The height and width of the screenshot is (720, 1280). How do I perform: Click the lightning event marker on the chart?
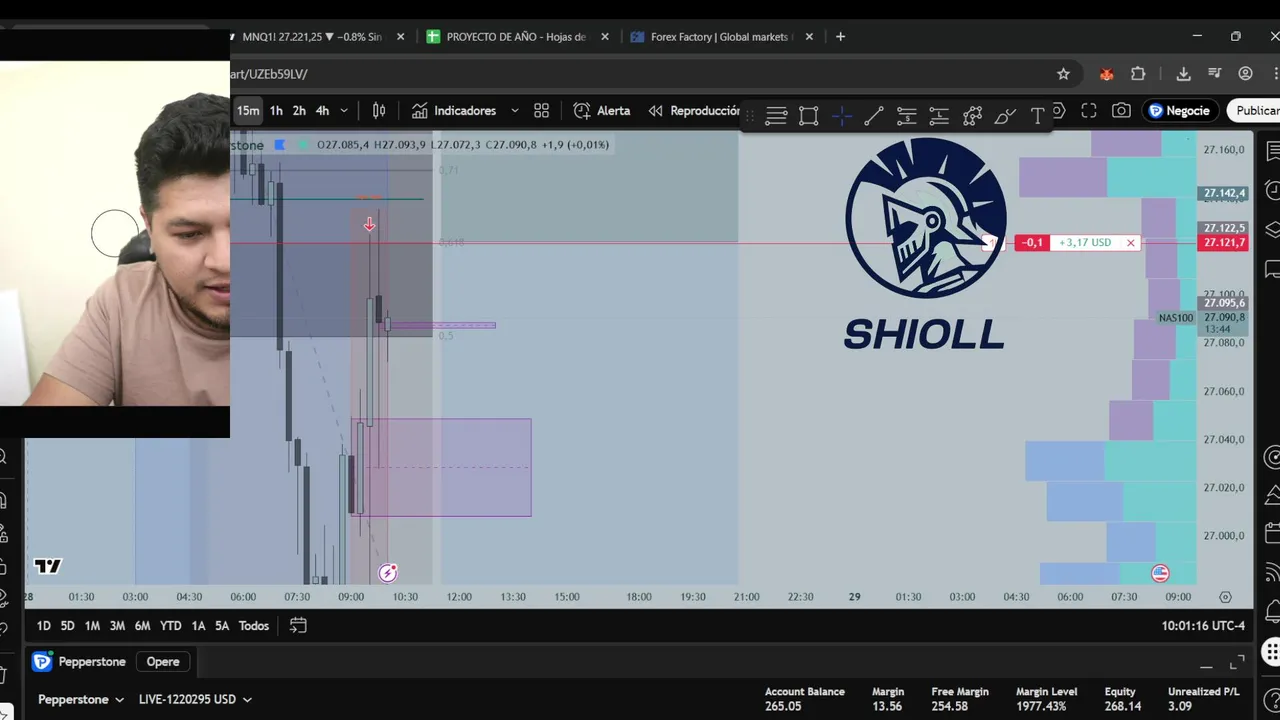pyautogui.click(x=388, y=573)
